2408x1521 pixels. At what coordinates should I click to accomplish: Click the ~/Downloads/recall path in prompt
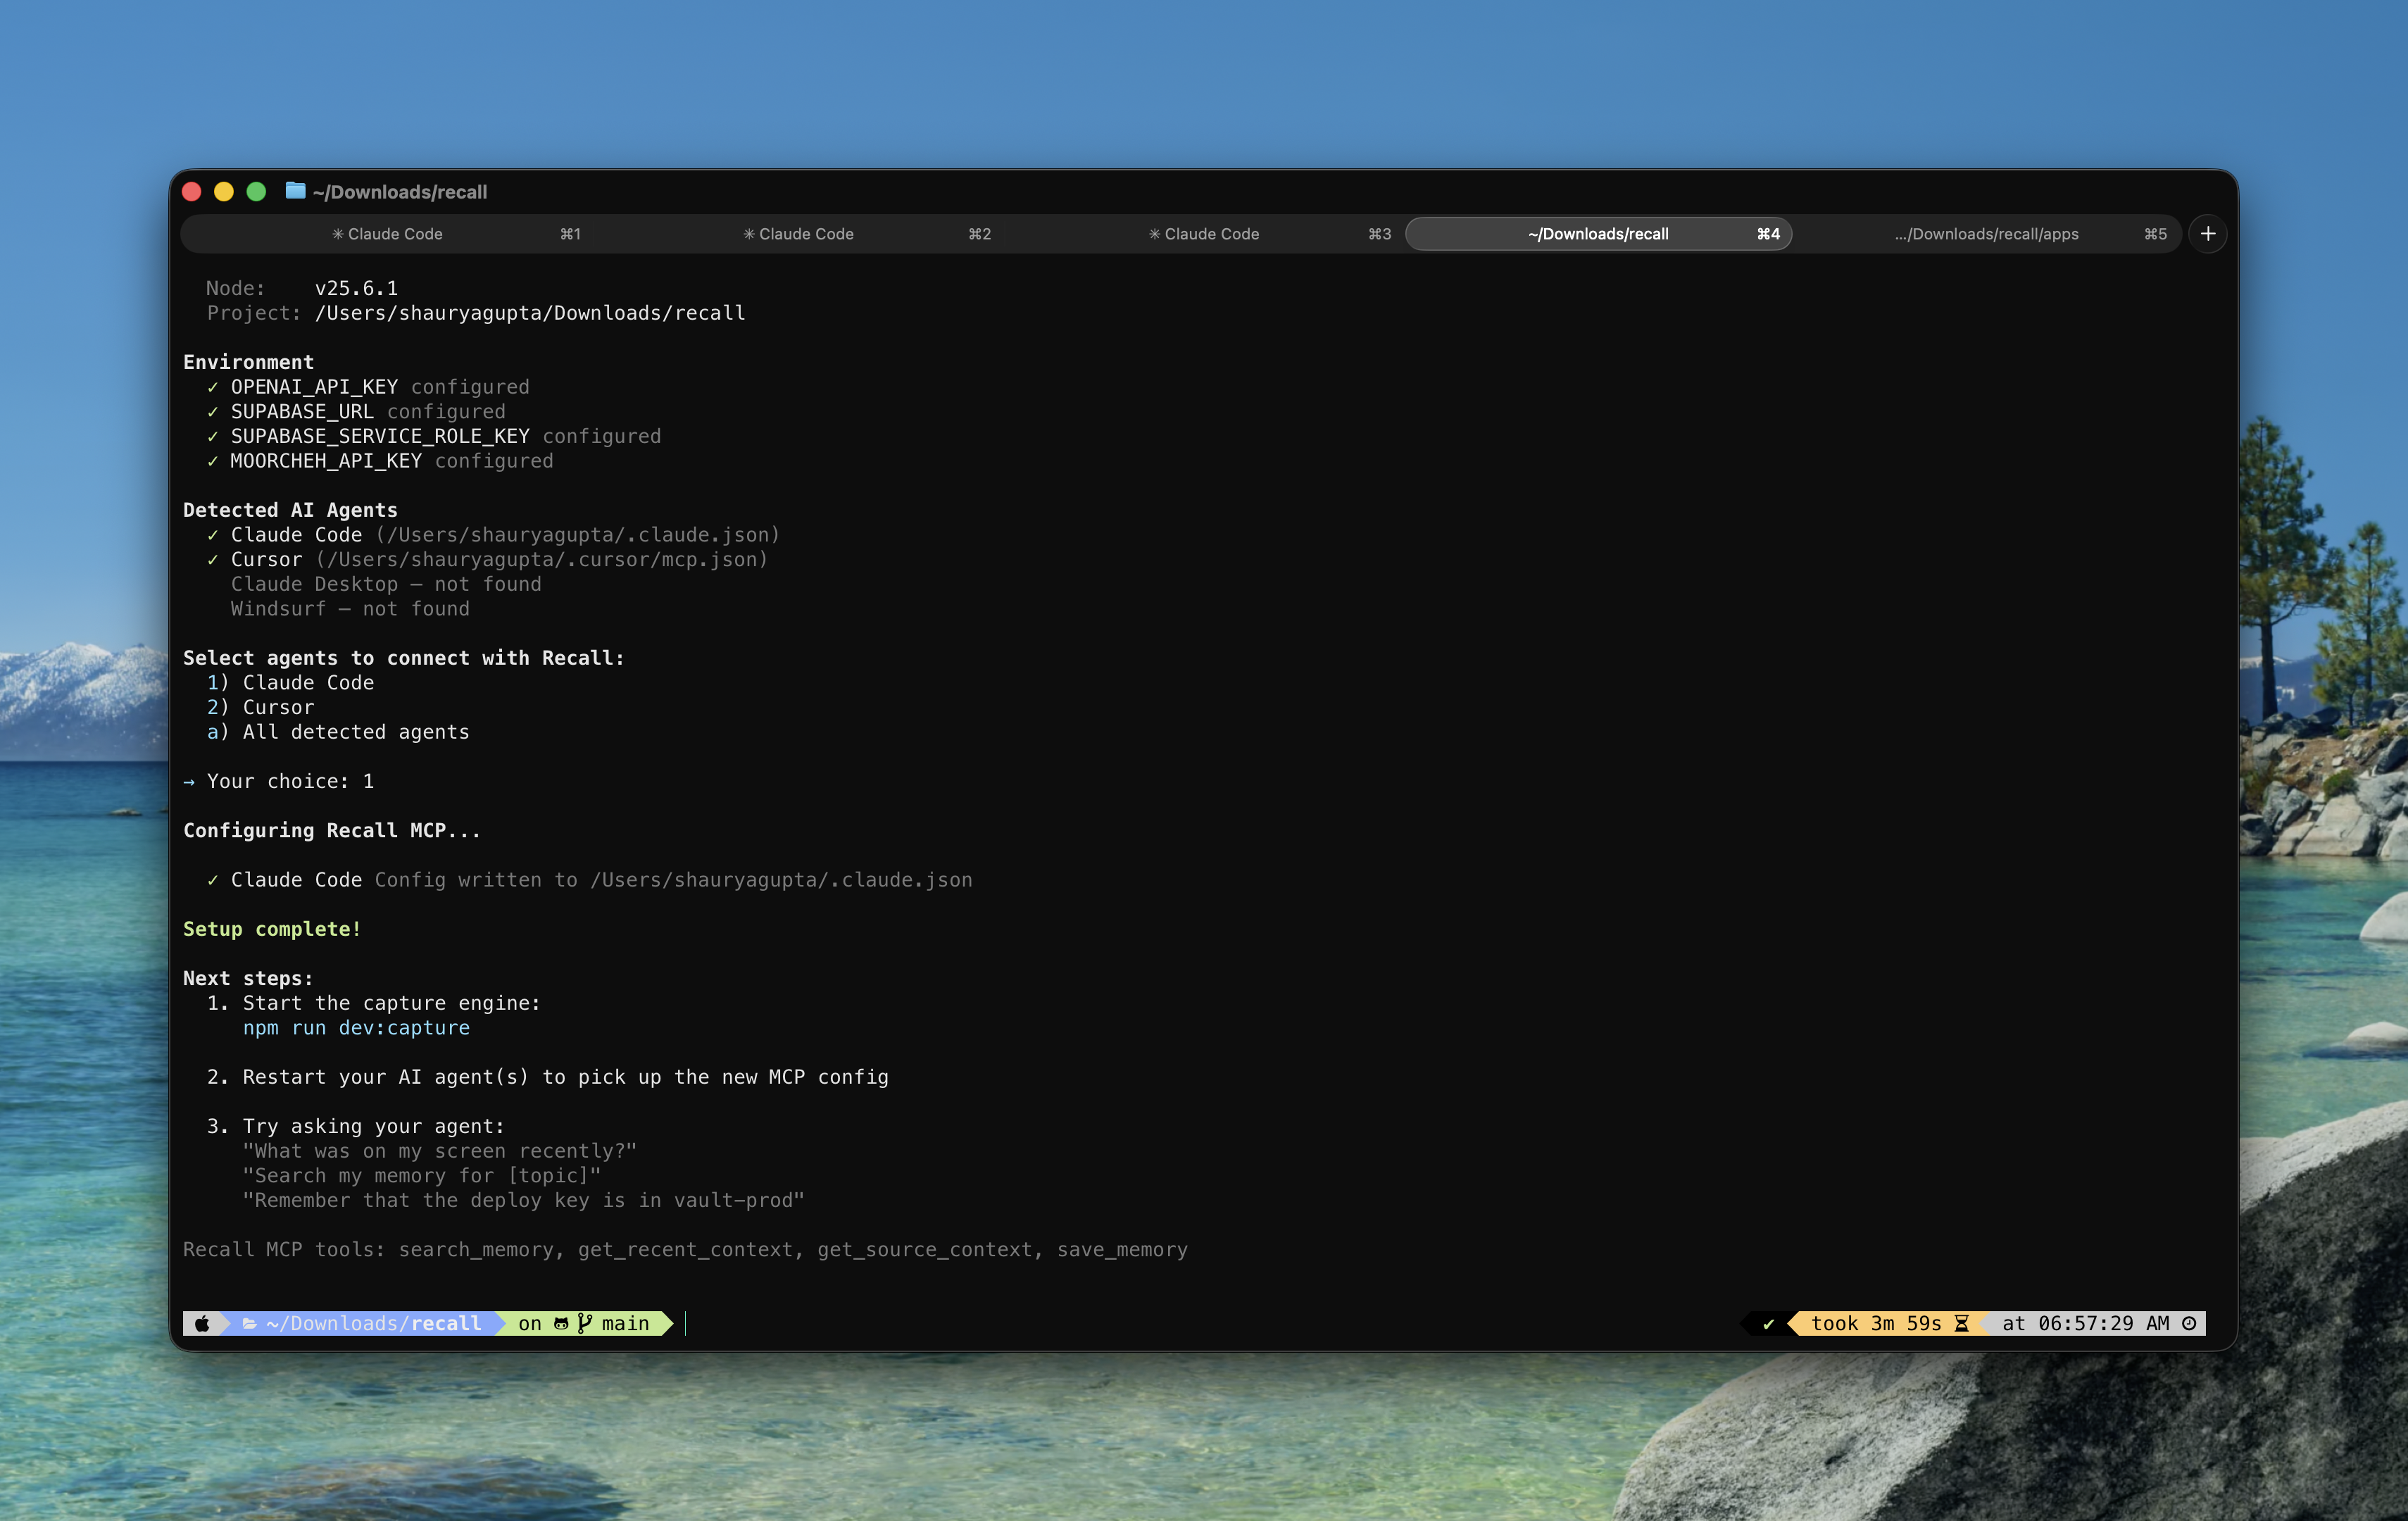[373, 1324]
